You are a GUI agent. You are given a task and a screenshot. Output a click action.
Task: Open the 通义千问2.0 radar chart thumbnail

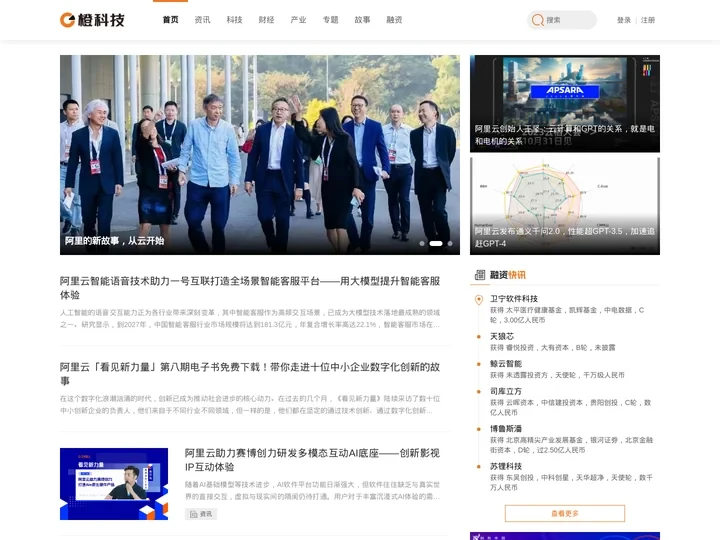[x=565, y=206]
